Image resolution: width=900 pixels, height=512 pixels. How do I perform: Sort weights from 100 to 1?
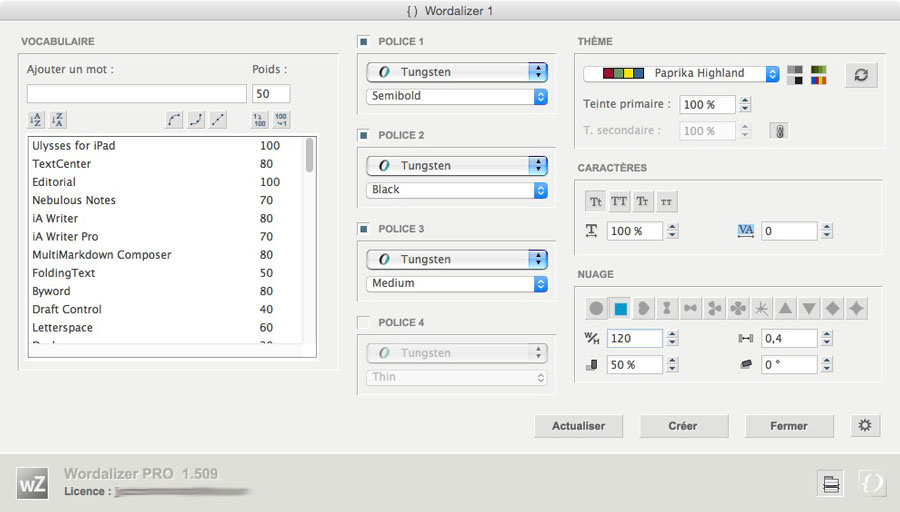[281, 119]
